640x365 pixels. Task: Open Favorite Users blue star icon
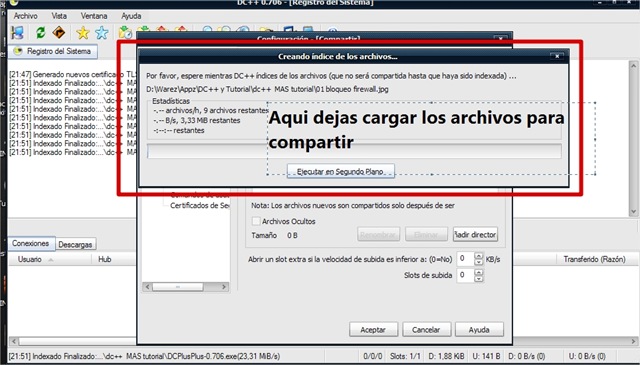(x=102, y=32)
